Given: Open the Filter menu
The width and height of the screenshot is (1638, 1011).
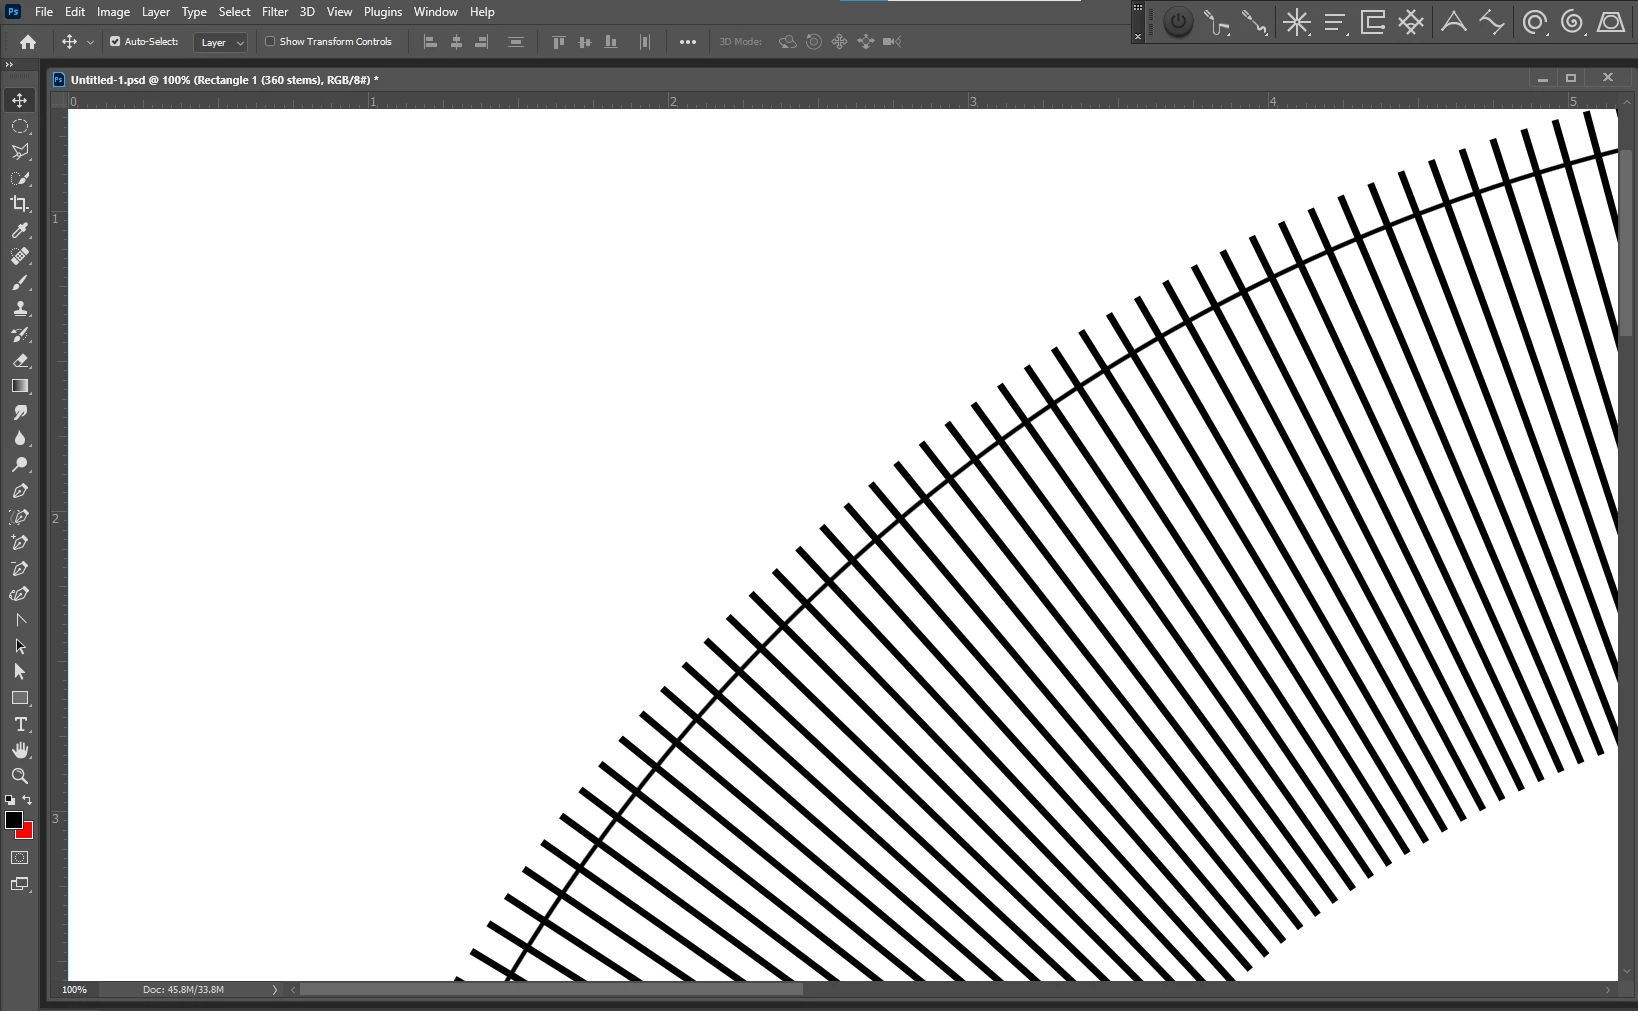Looking at the screenshot, I should [275, 12].
